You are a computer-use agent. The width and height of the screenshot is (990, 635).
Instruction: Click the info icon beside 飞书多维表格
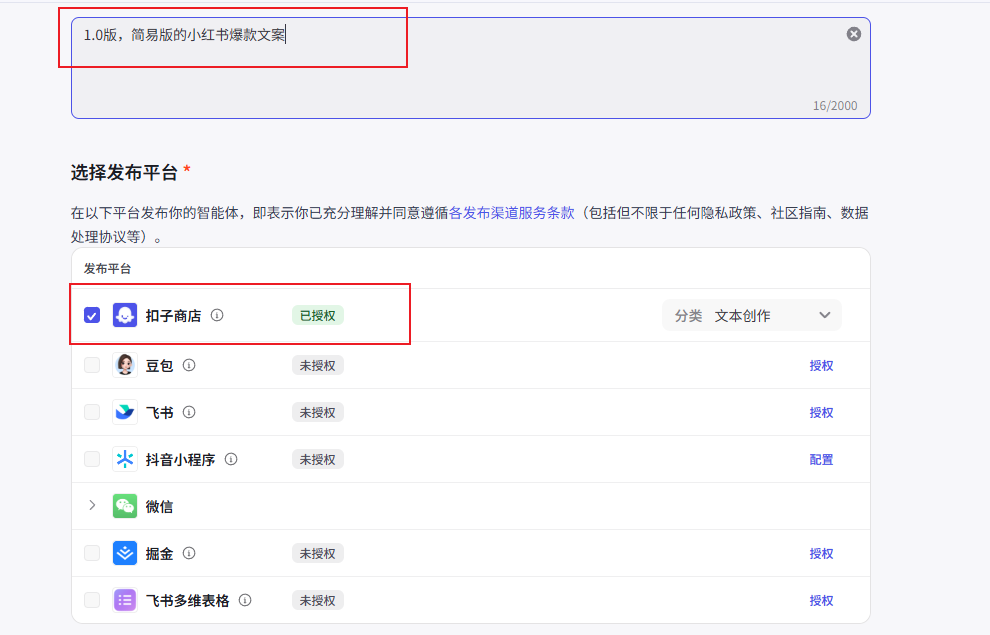245,600
